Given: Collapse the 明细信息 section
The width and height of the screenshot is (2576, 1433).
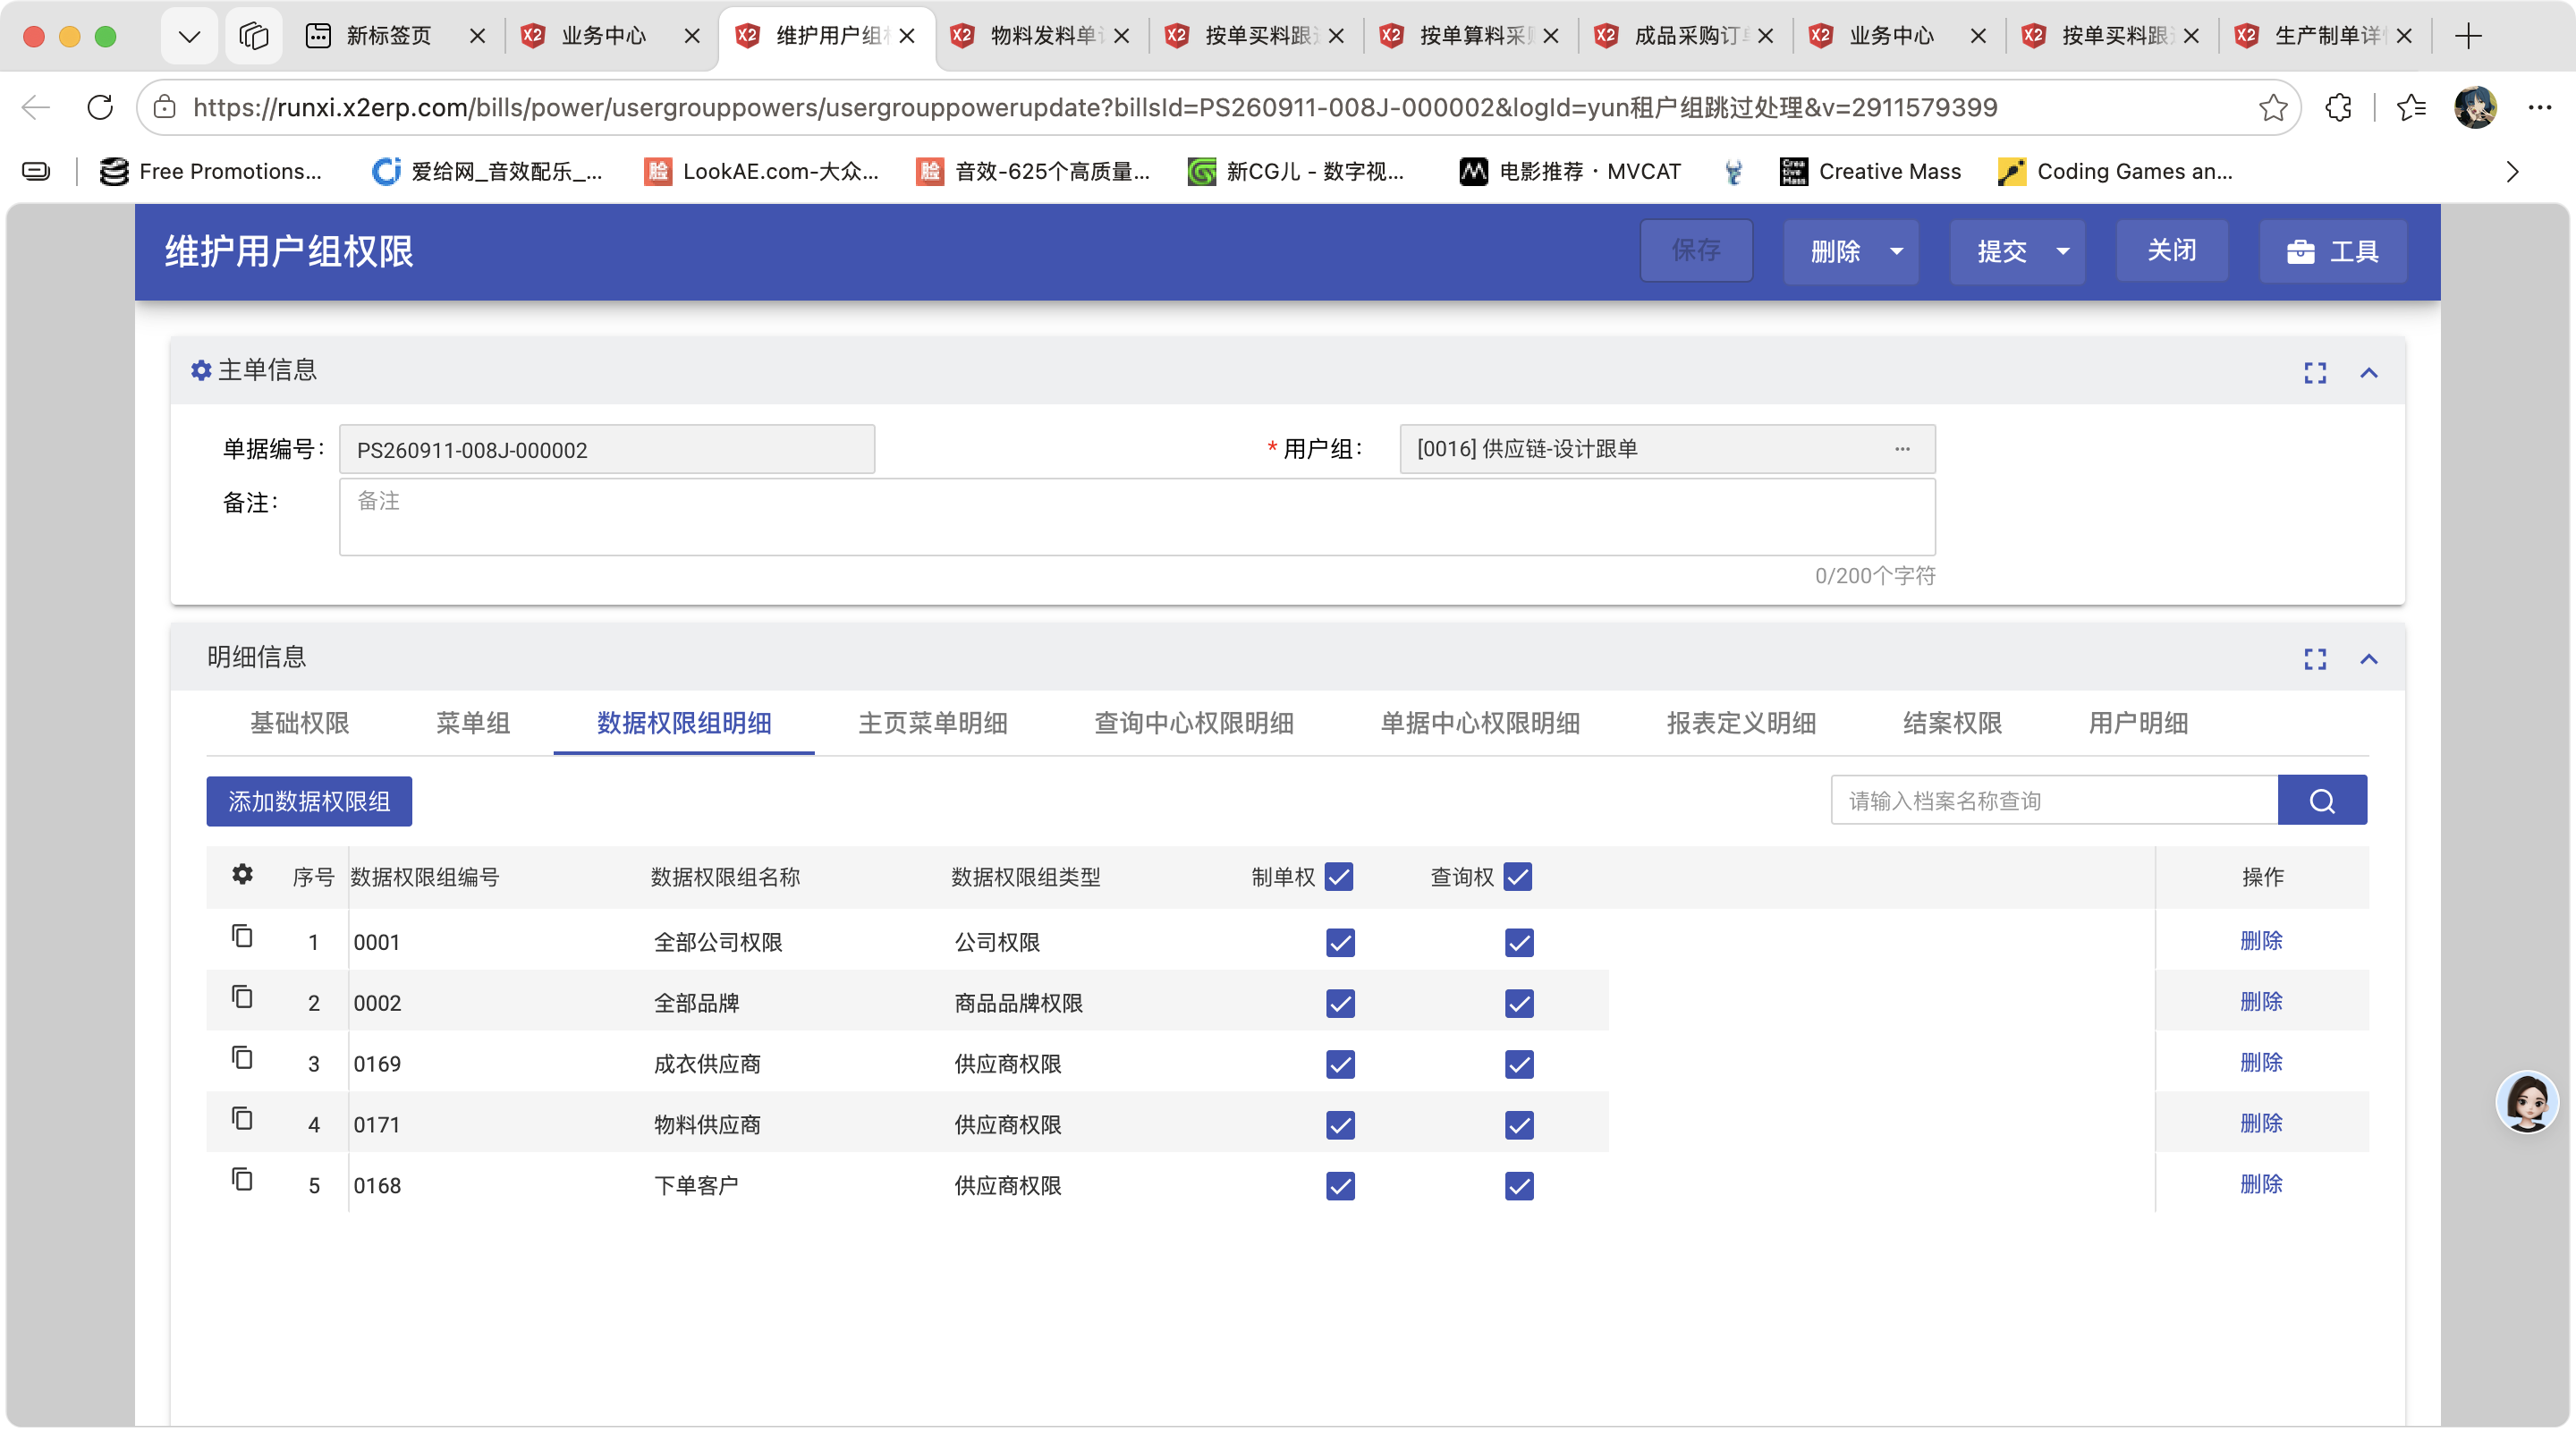Looking at the screenshot, I should pos(2369,659).
